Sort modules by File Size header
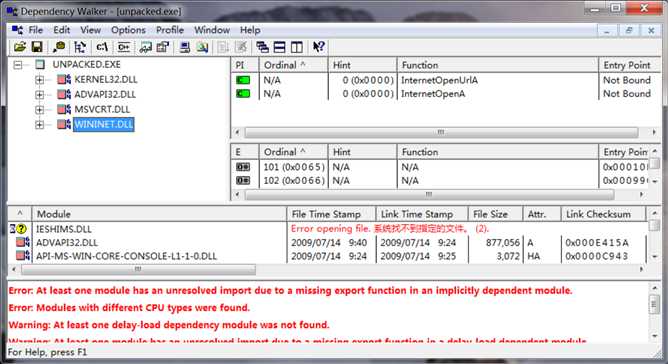 coord(495,214)
